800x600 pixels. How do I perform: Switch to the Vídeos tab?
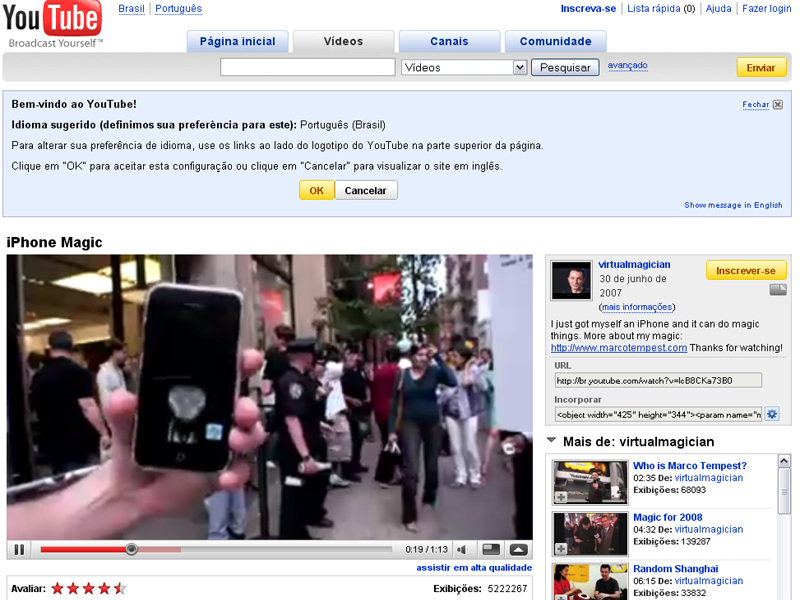coord(343,41)
